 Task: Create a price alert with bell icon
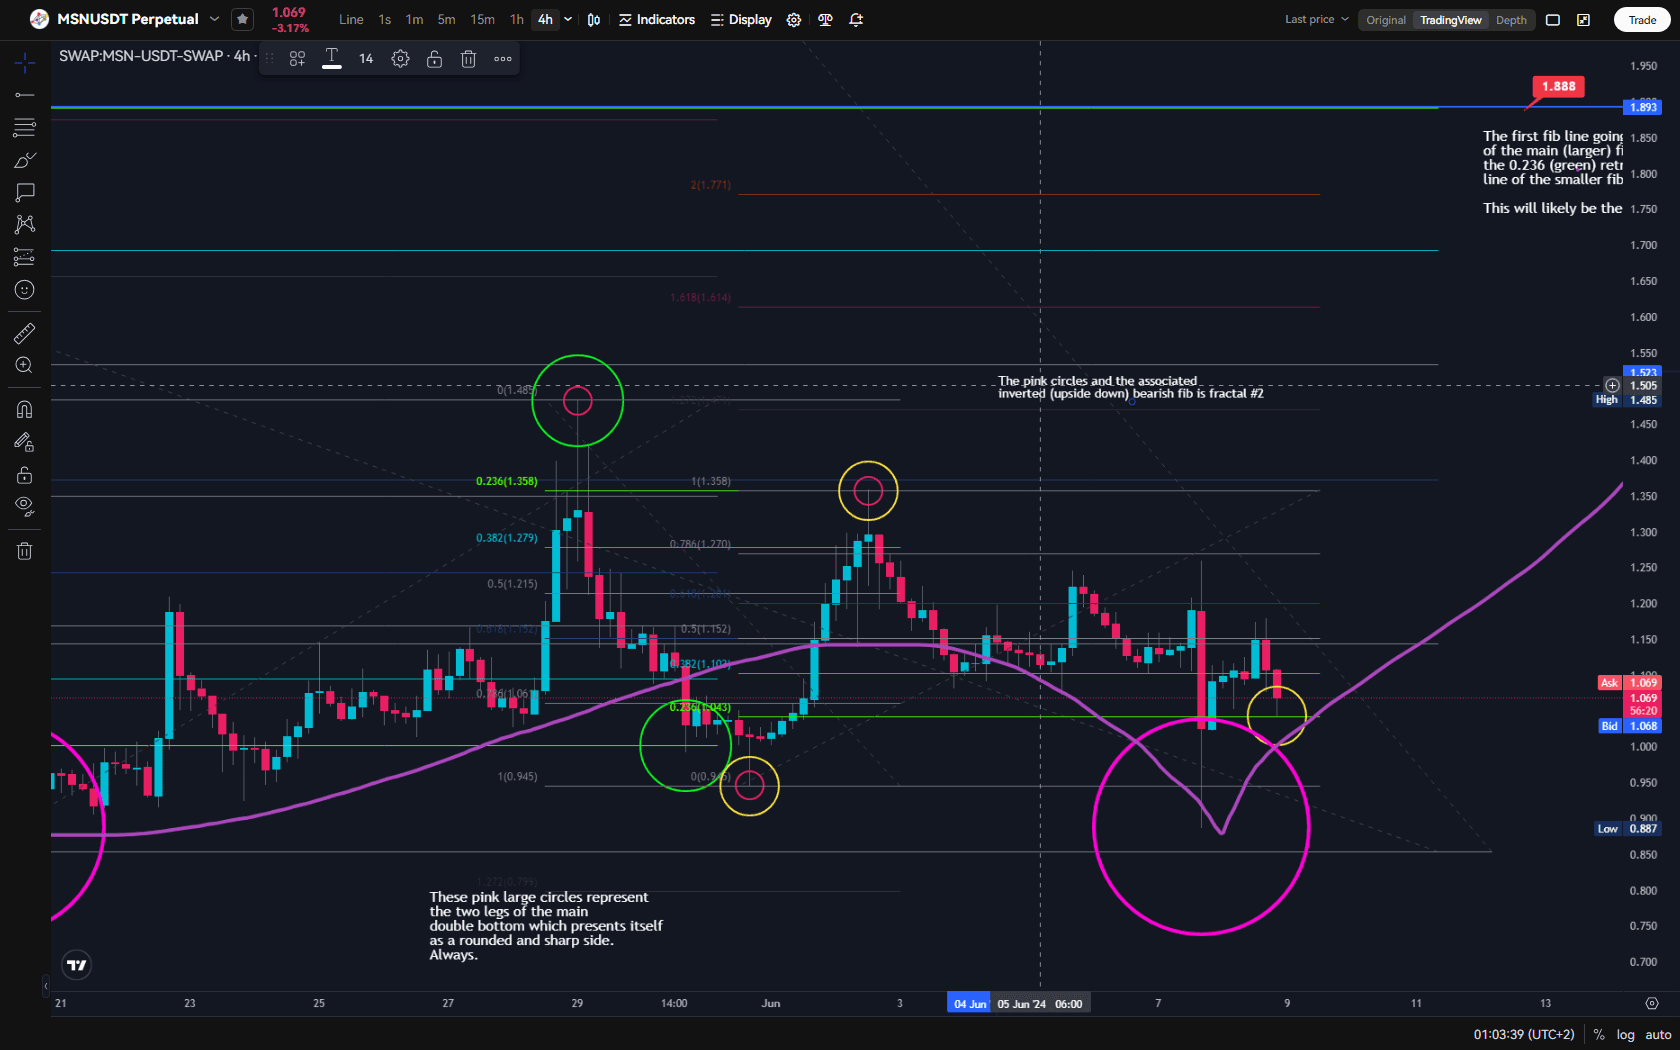856,20
